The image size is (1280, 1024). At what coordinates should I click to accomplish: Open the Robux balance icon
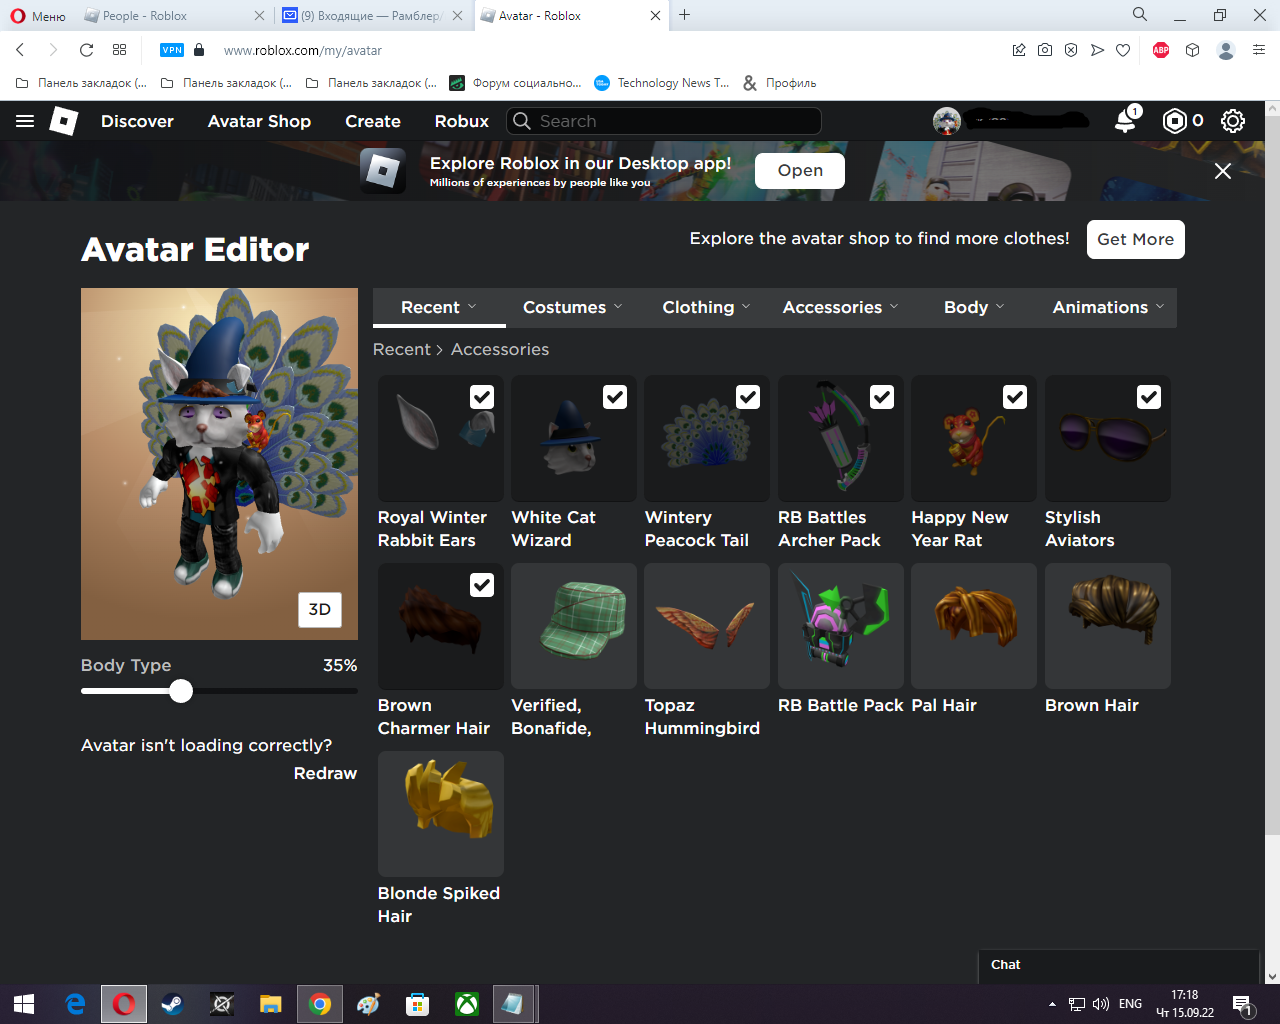(1174, 121)
